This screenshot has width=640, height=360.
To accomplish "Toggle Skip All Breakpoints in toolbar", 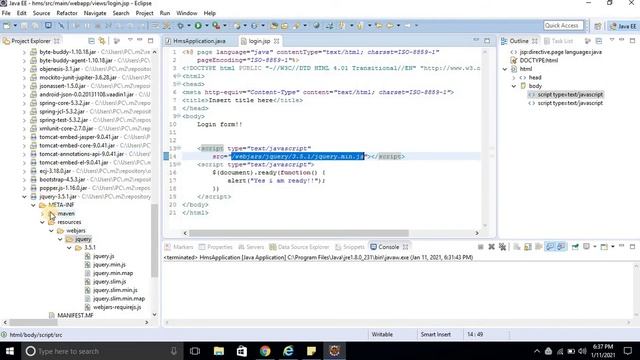I will coord(61,26).
